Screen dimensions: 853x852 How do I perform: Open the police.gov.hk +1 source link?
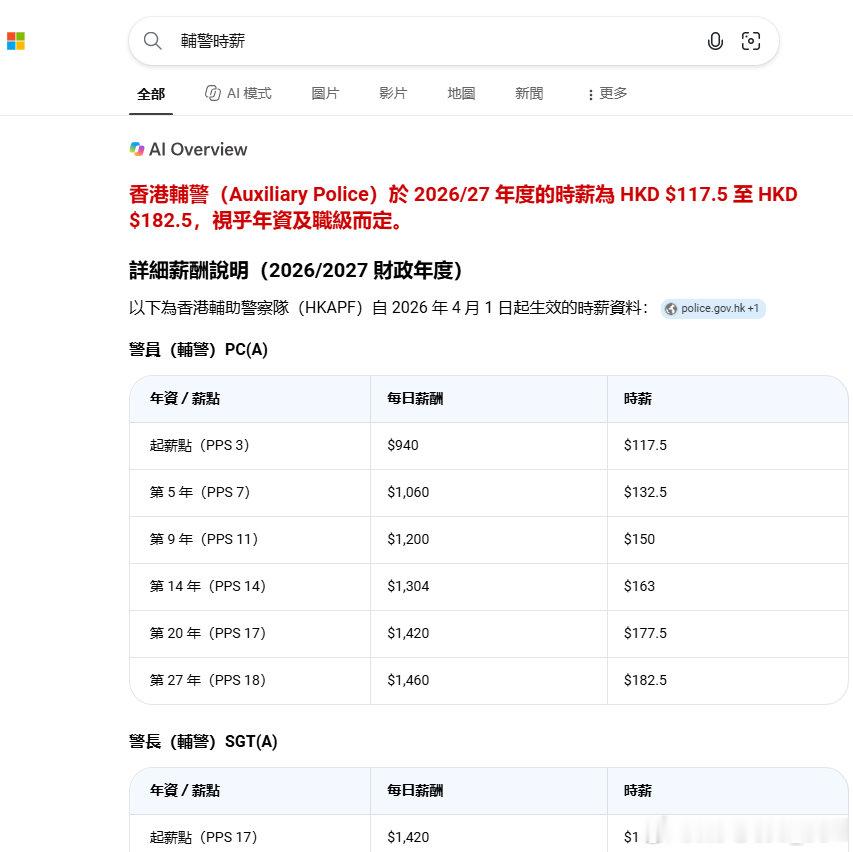click(713, 308)
